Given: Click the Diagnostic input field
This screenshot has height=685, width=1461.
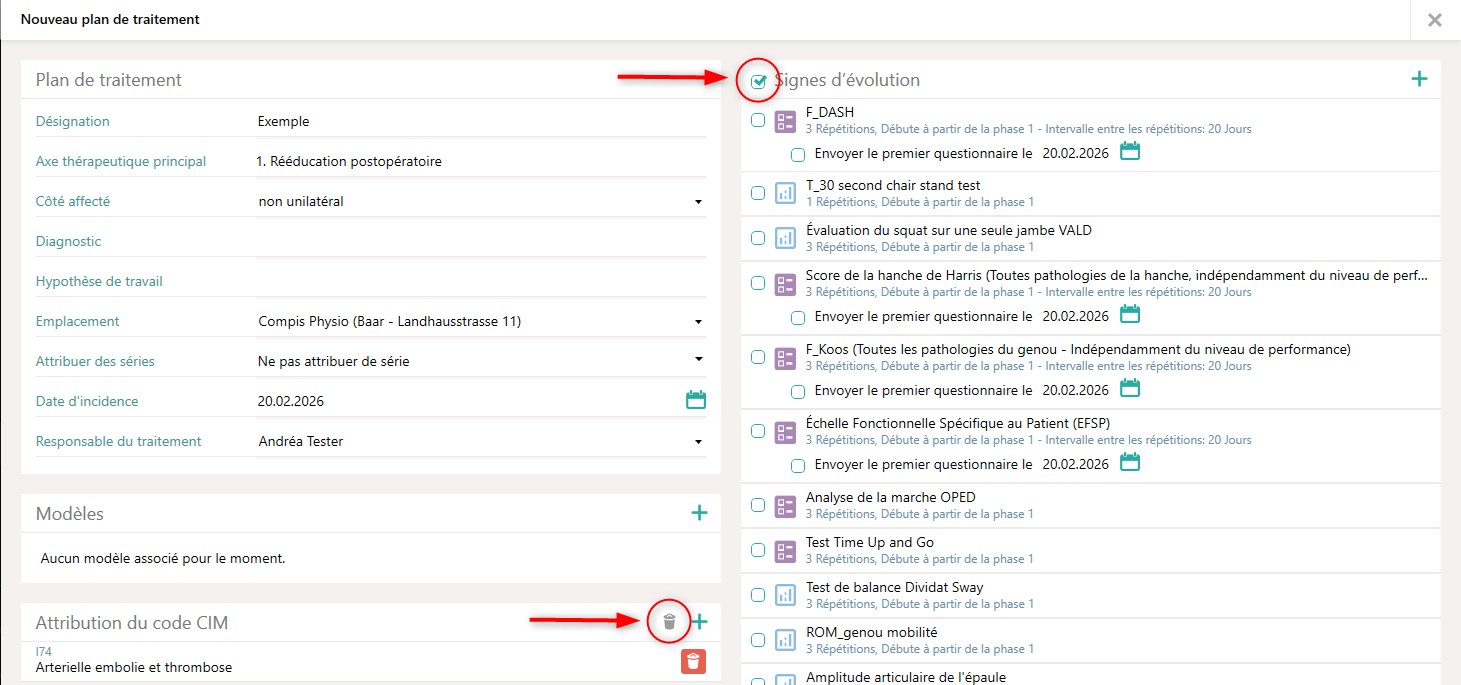Looking at the screenshot, I should pyautogui.click(x=480, y=242).
